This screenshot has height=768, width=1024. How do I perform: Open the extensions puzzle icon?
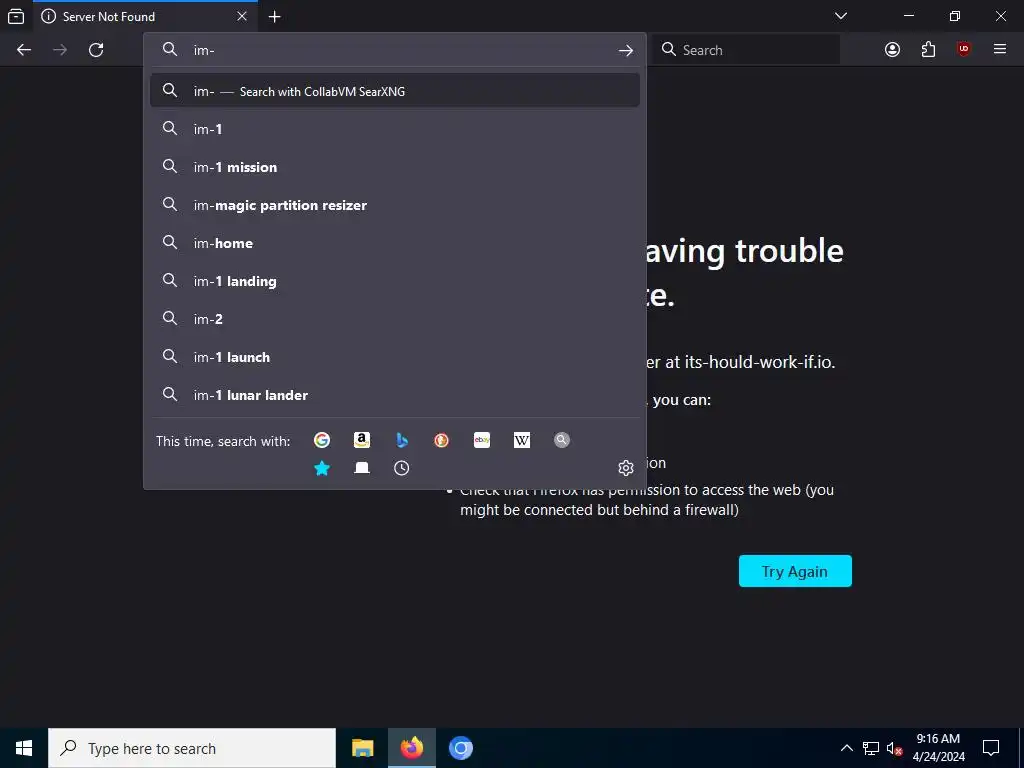point(928,50)
